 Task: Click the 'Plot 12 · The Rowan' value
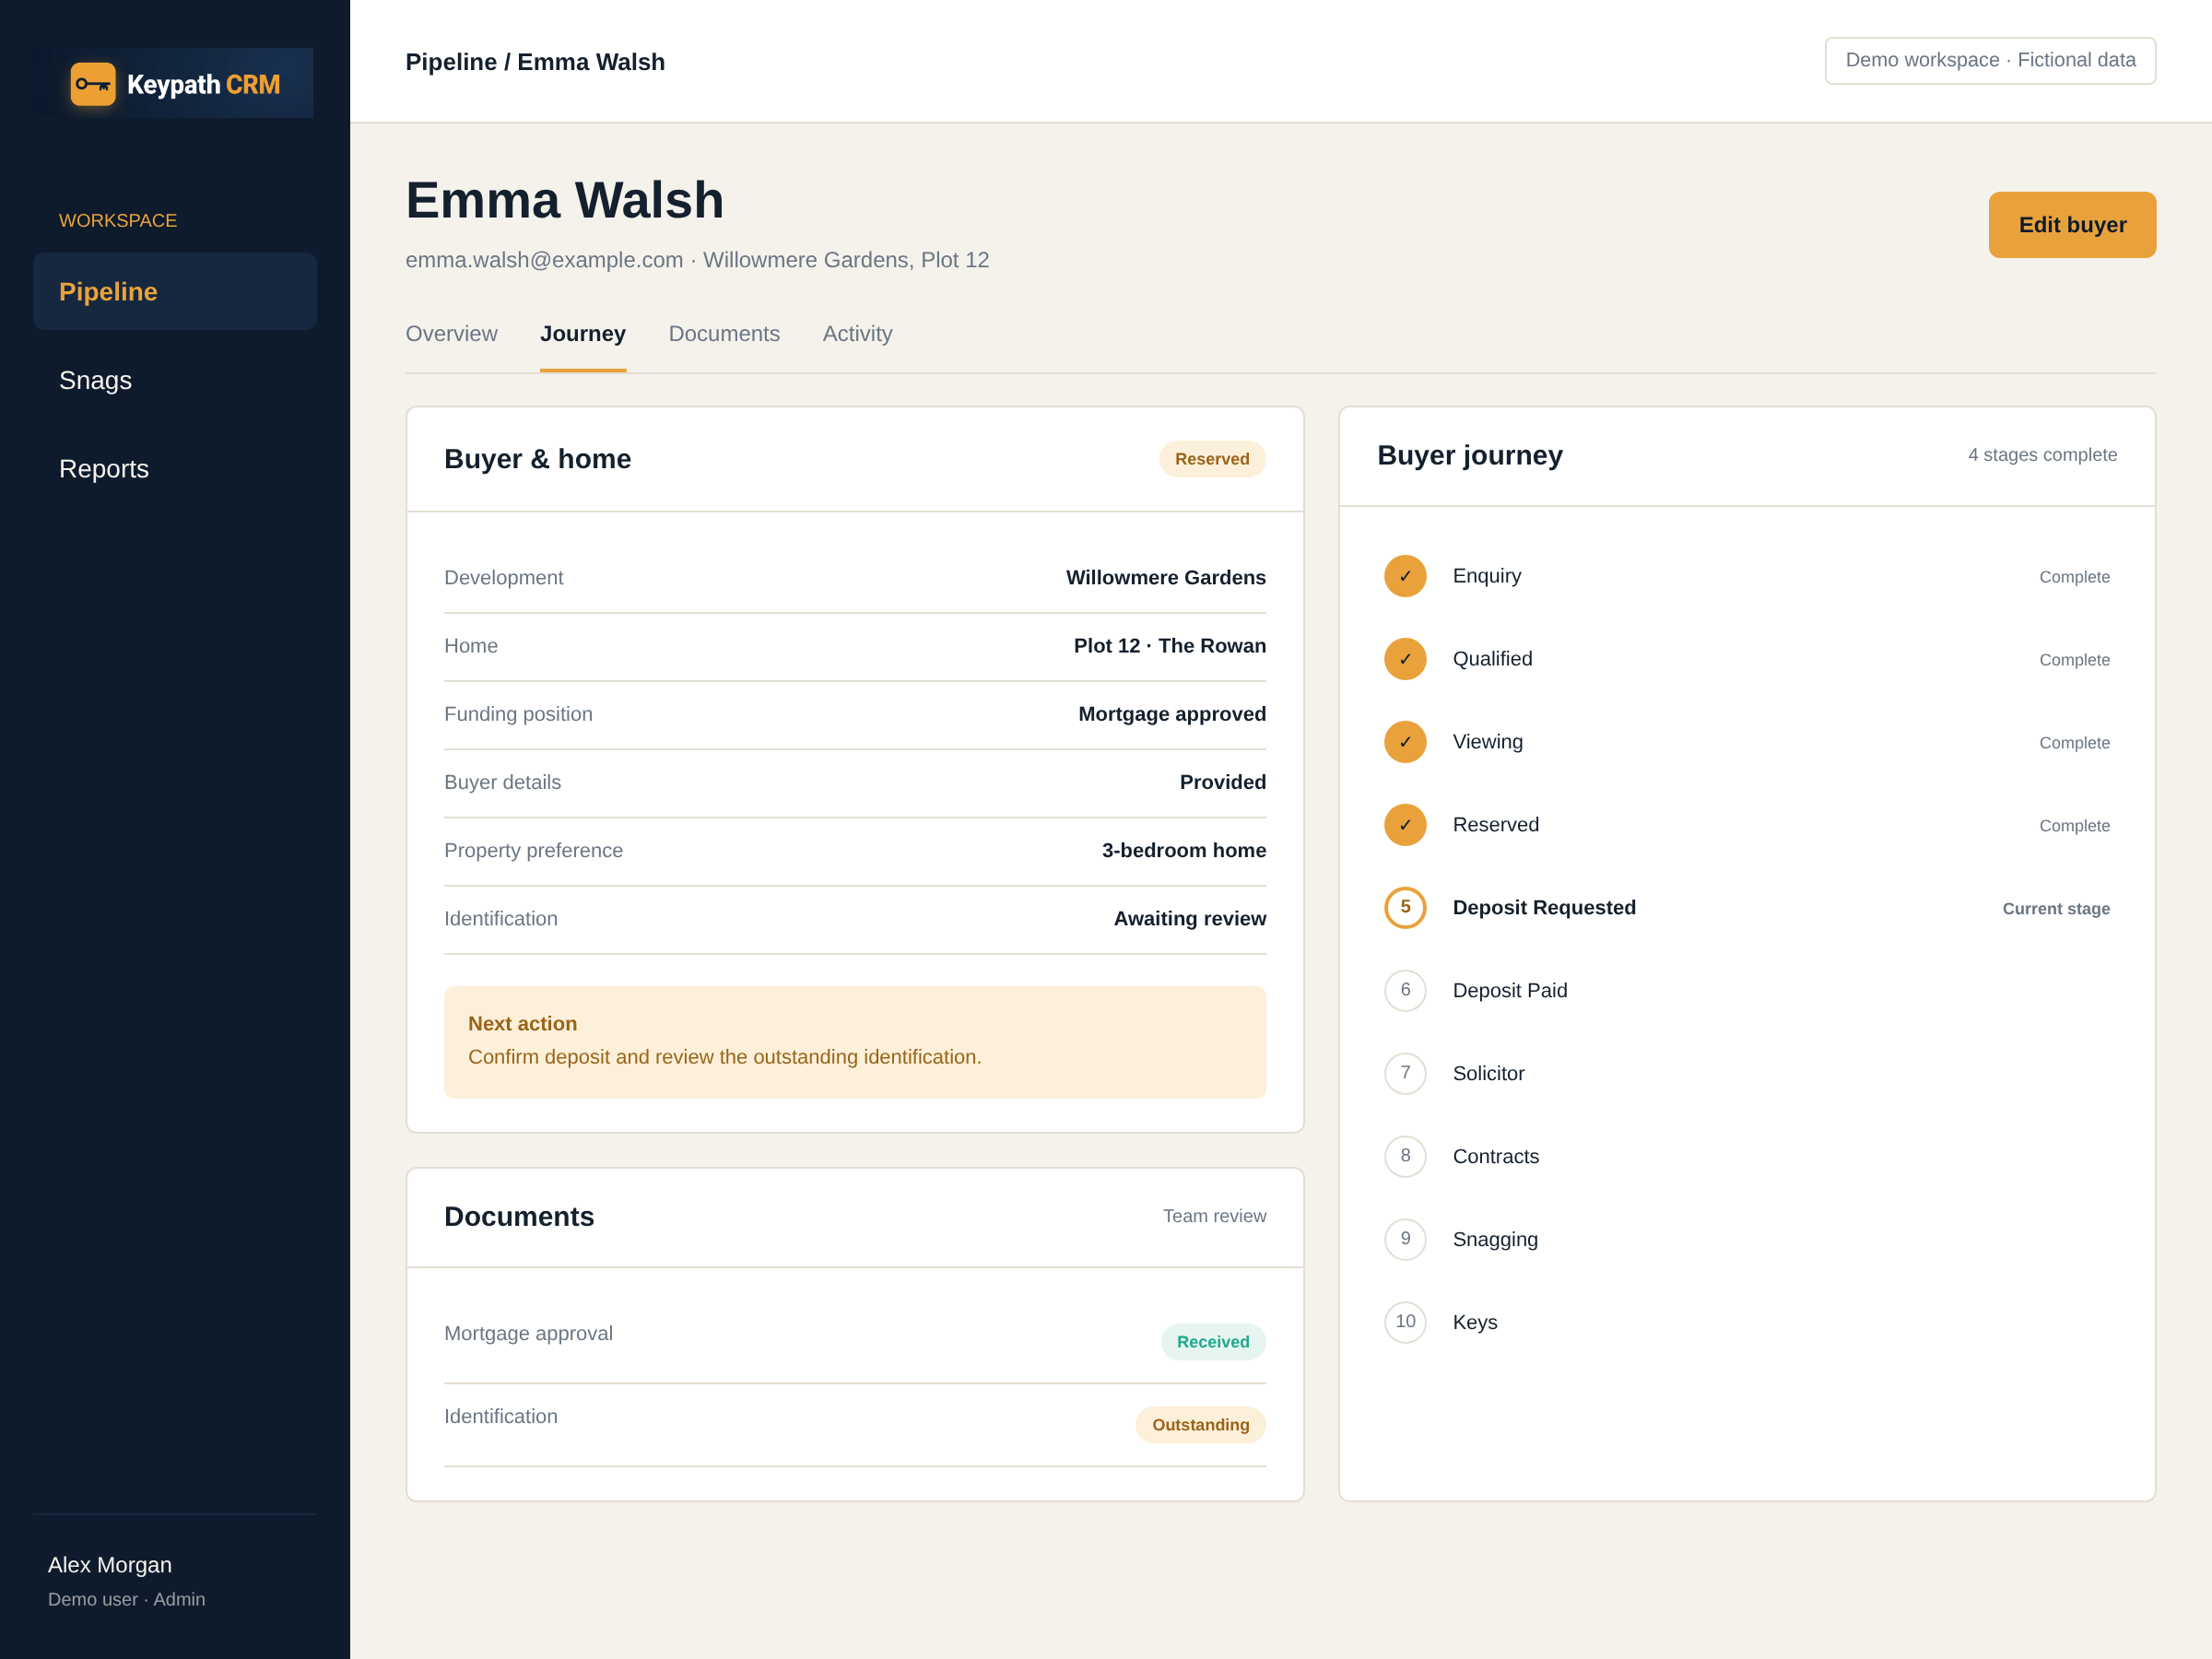point(1170,646)
